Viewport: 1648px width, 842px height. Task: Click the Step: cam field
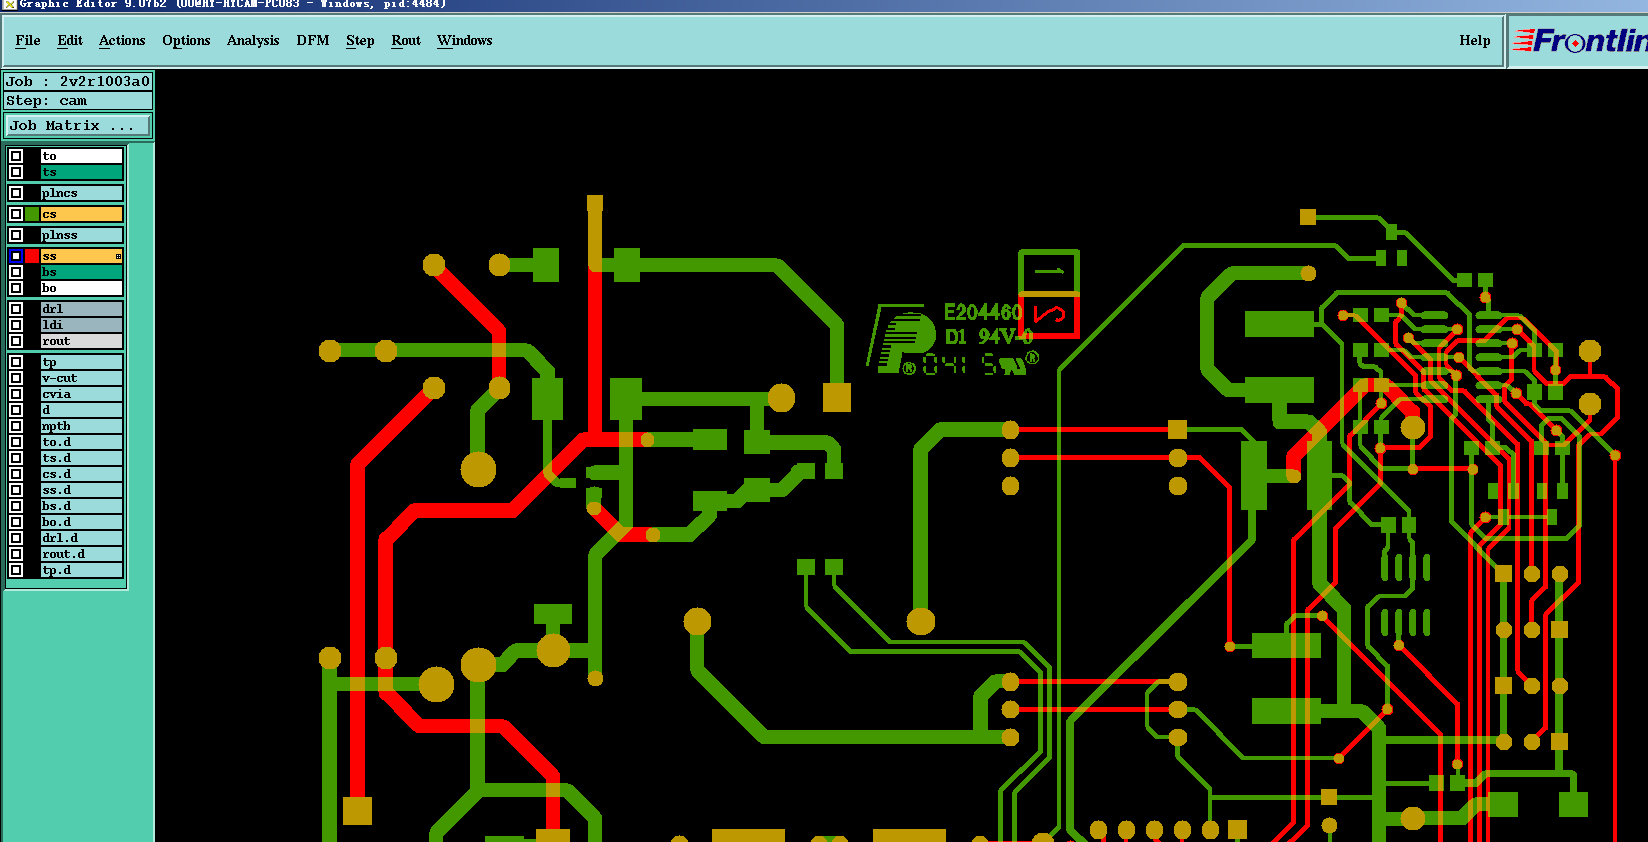coord(78,101)
